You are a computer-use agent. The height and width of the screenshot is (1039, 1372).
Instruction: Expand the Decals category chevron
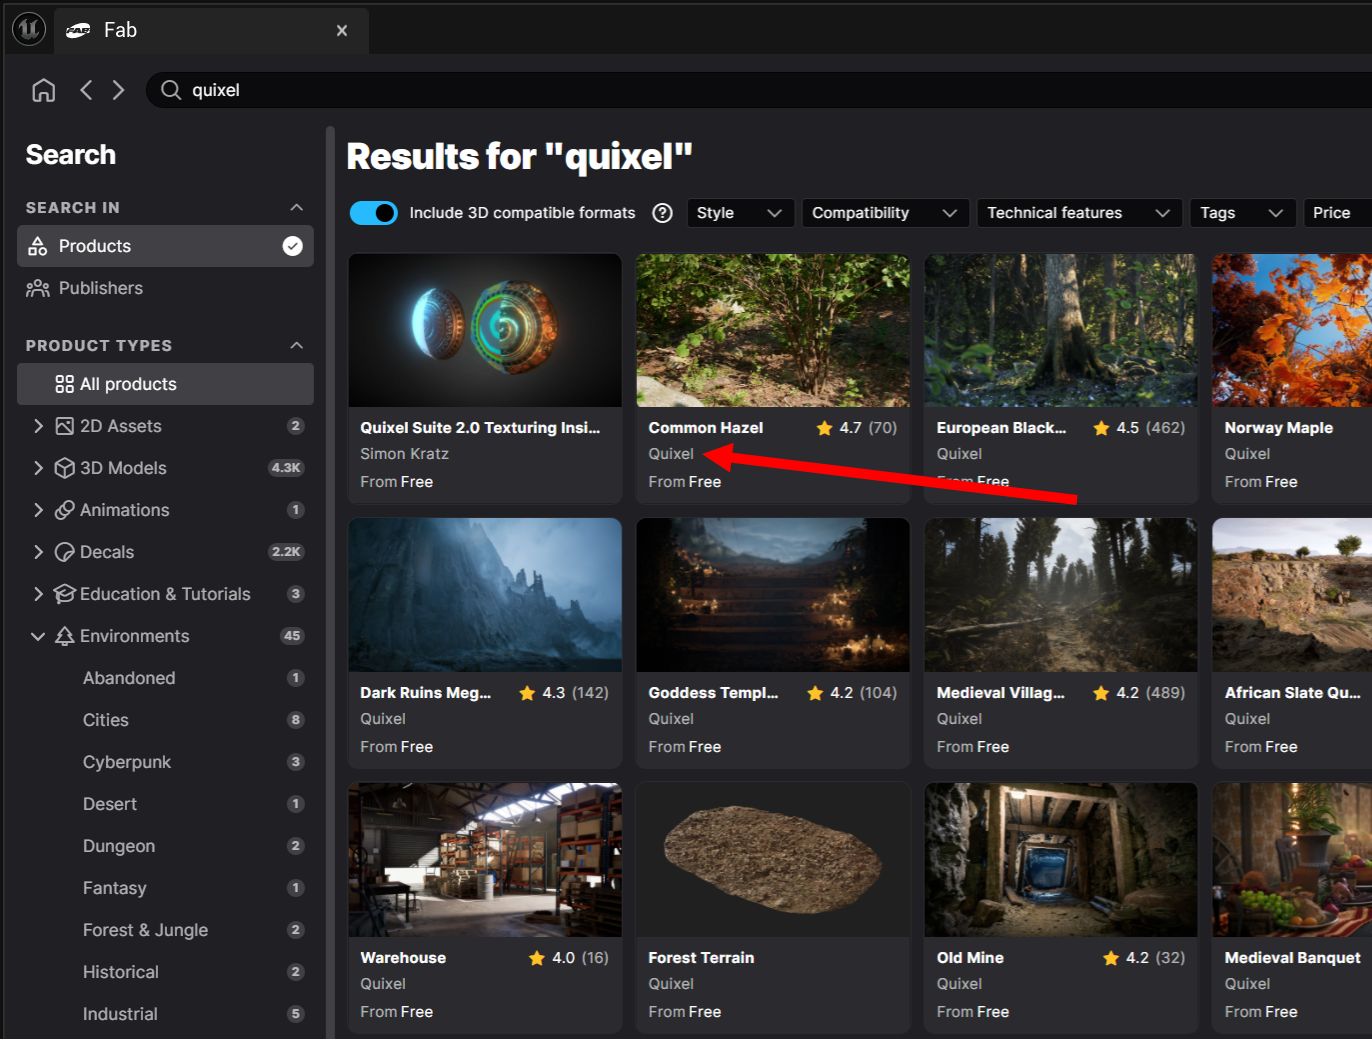click(38, 552)
